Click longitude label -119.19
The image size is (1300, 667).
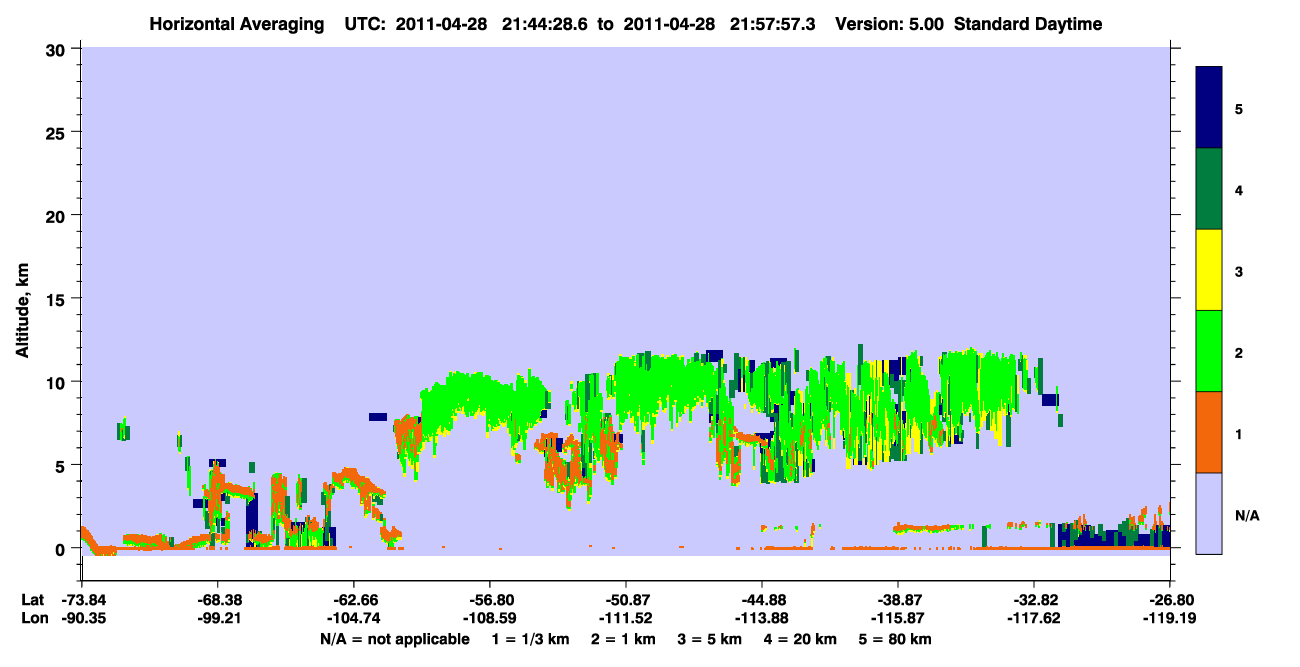coord(1169,618)
